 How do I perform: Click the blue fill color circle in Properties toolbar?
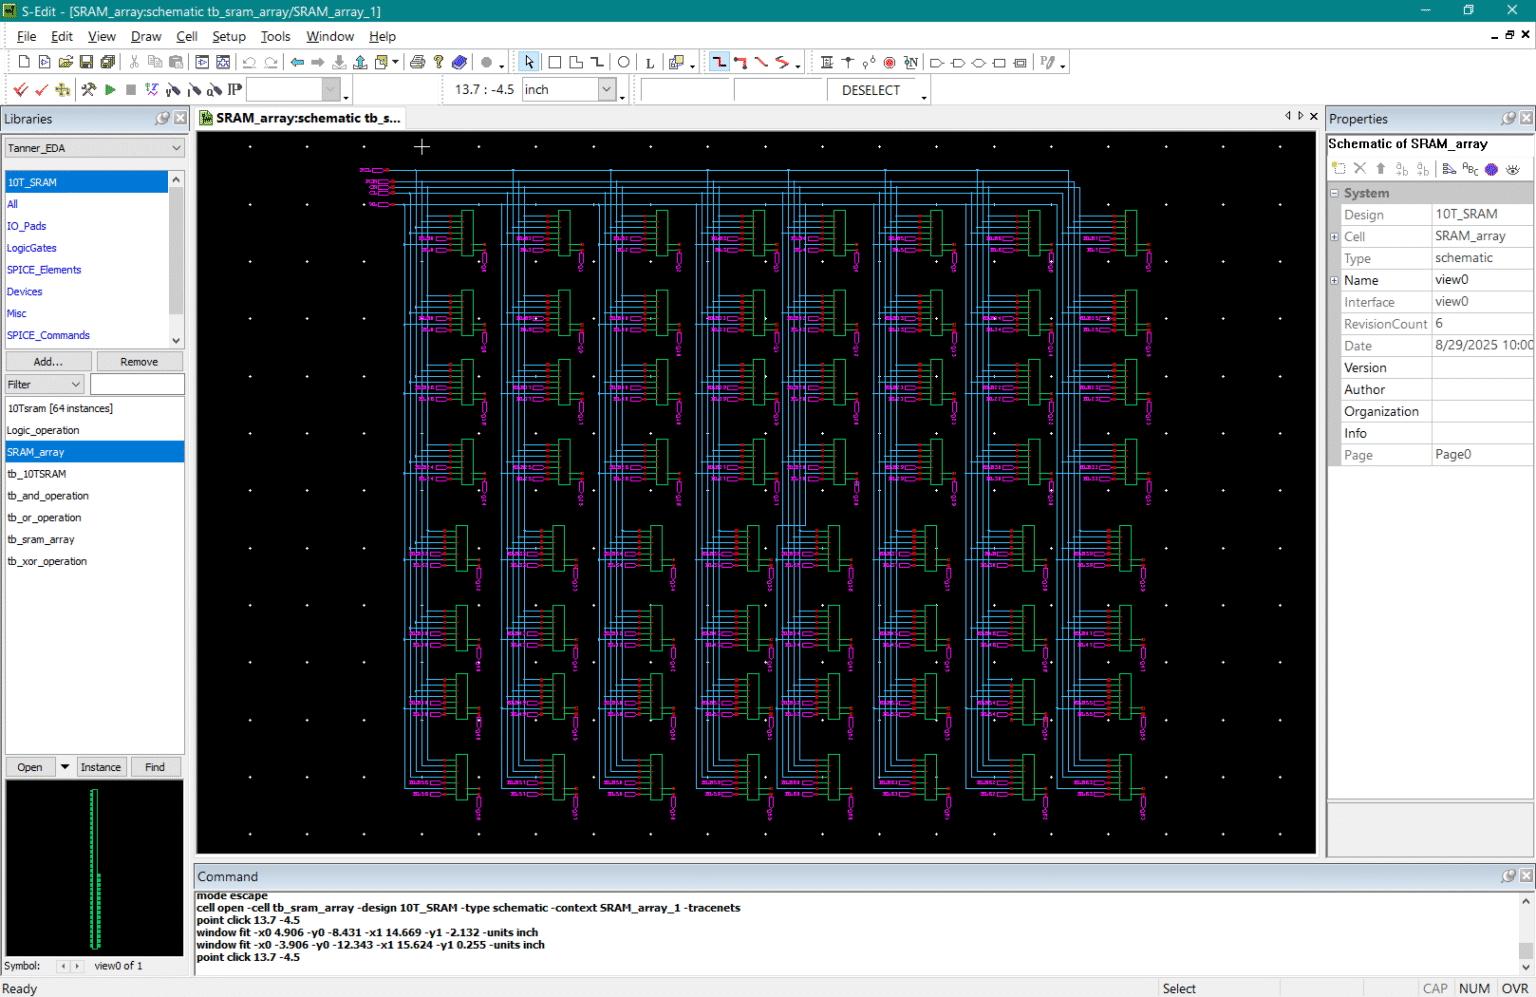click(x=1491, y=170)
